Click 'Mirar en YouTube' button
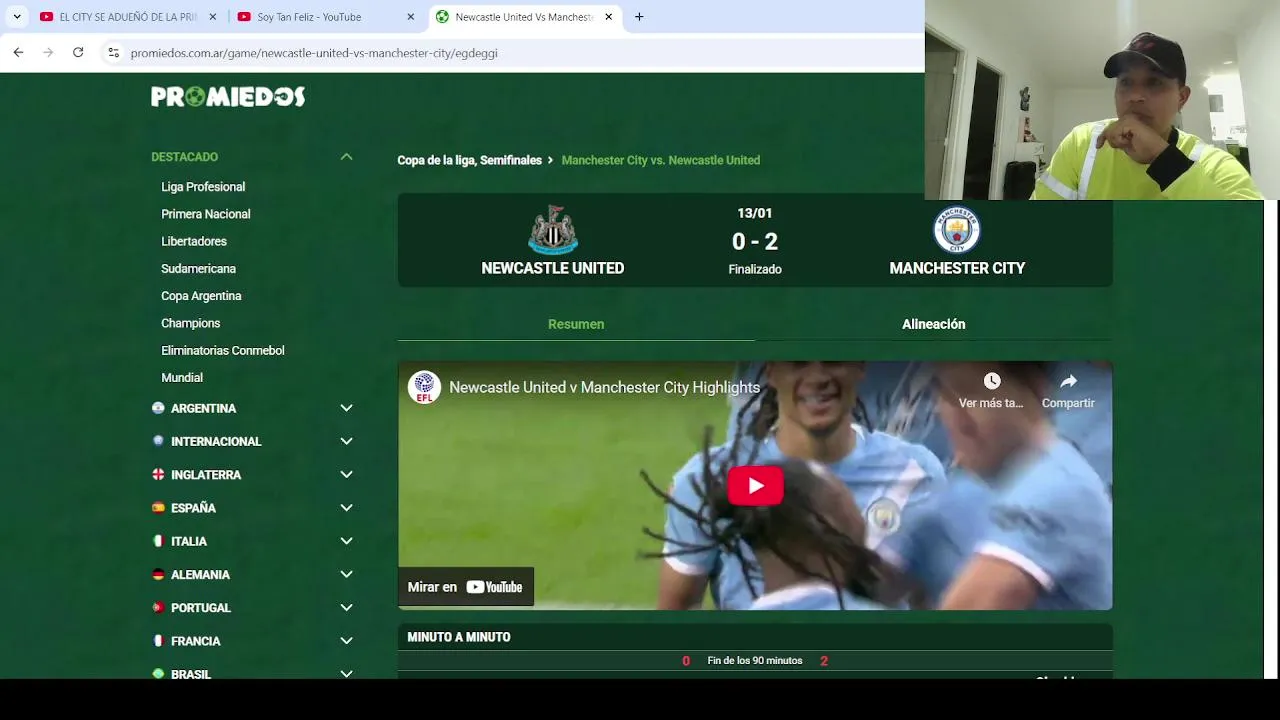Viewport: 1280px width, 720px height. click(x=466, y=587)
